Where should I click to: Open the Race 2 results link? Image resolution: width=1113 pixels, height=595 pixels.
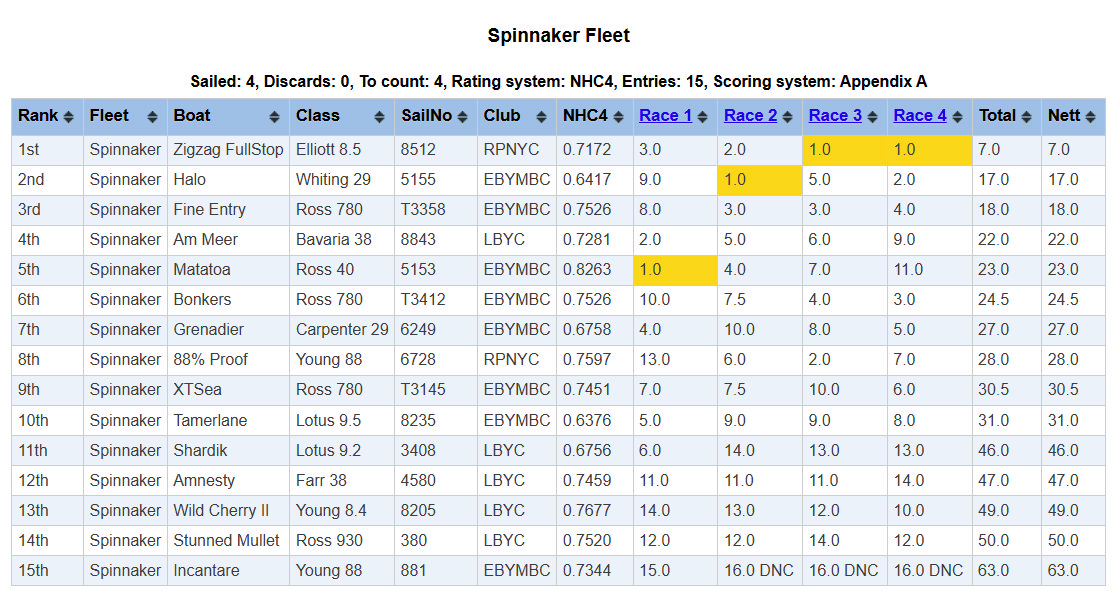(x=750, y=116)
